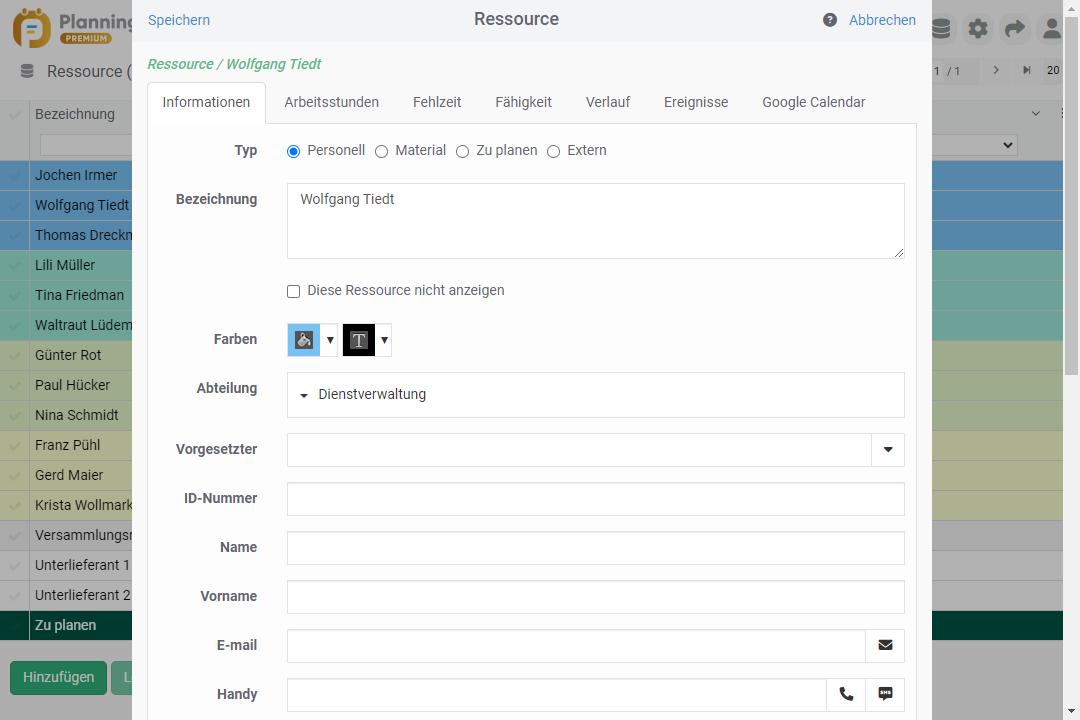
Task: Open the settings gear icon
Action: pyautogui.click(x=978, y=29)
